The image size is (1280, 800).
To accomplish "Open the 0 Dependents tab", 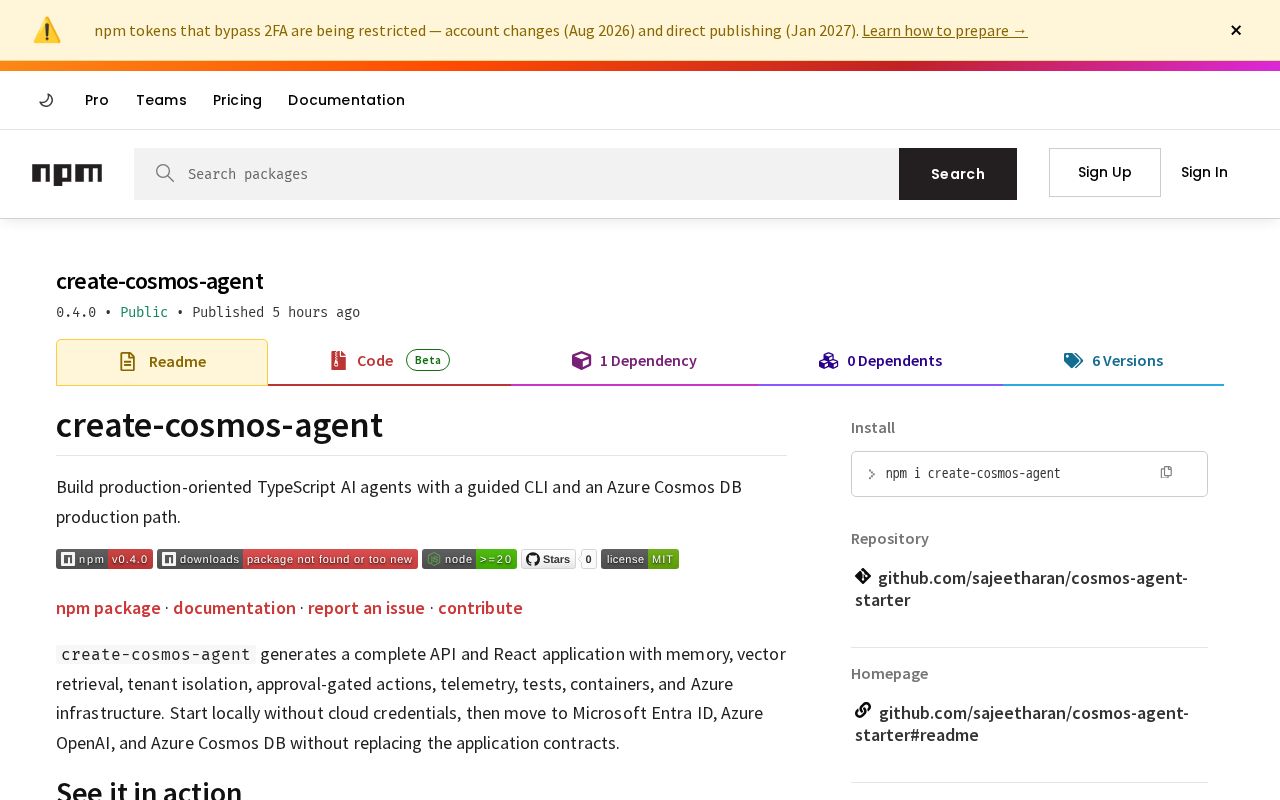I will tap(880, 361).
